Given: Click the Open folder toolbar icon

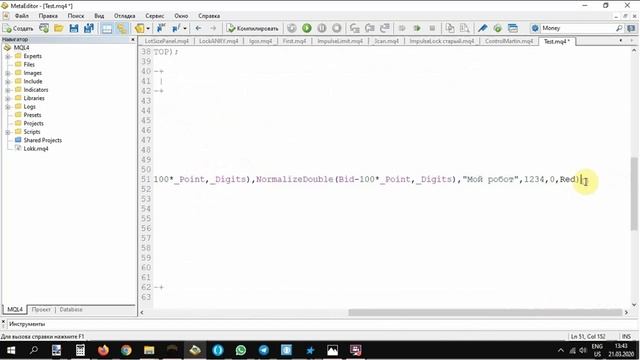Looking at the screenshot, I should [x=59, y=28].
